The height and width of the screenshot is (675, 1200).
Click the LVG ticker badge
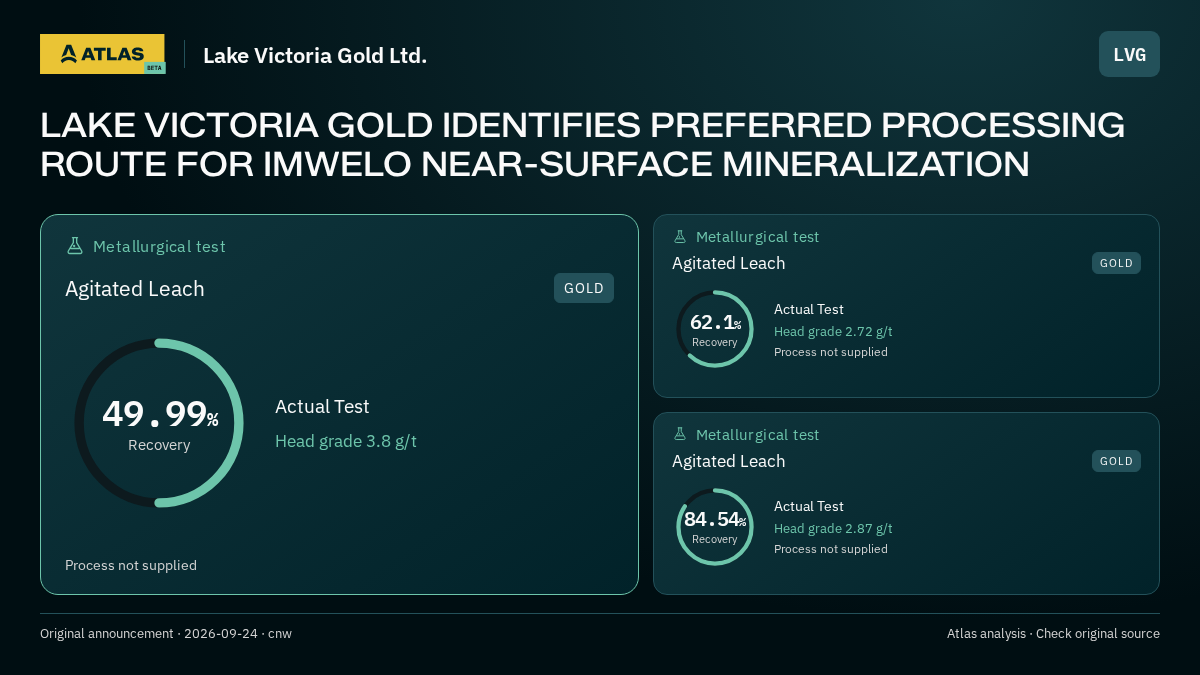pyautogui.click(x=1129, y=54)
